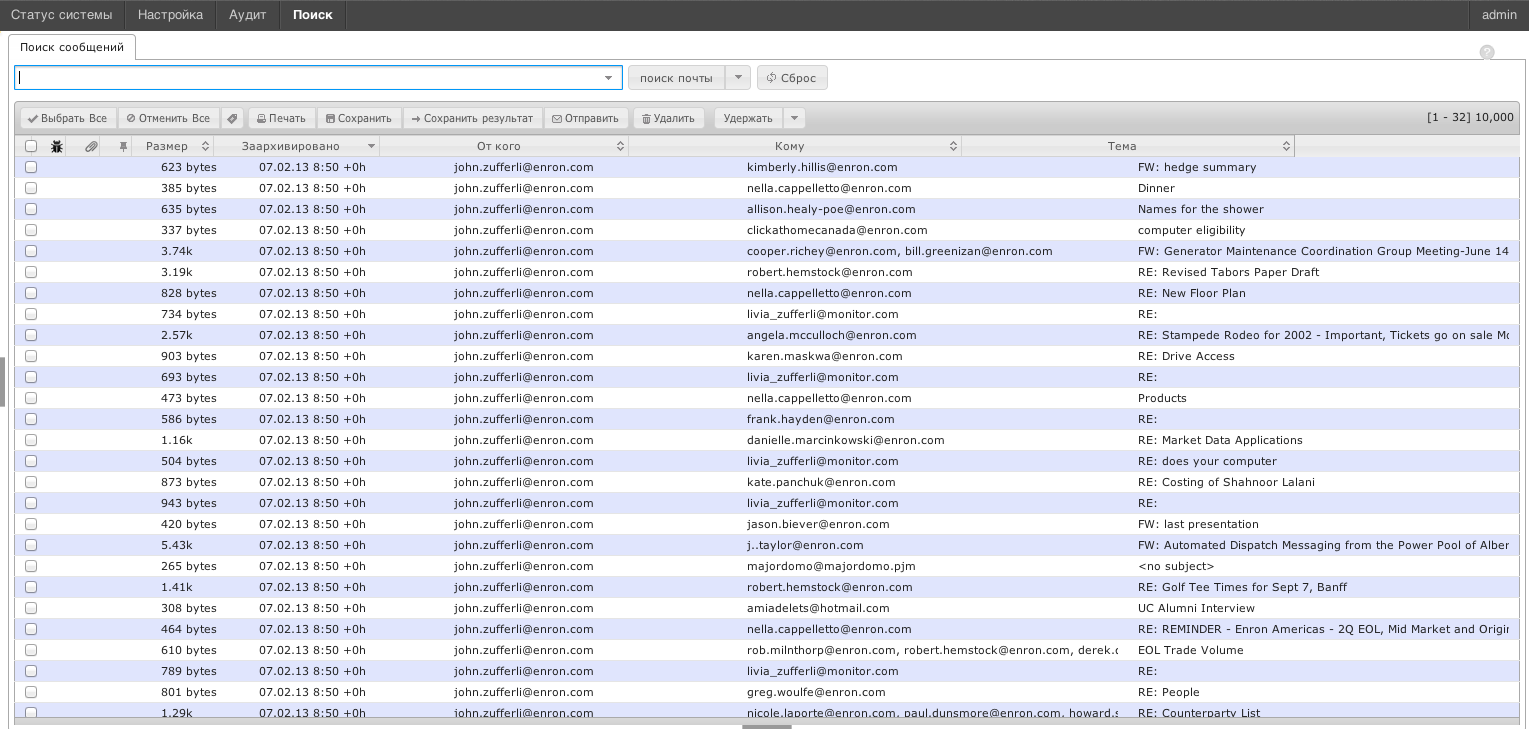The width and height of the screenshot is (1529, 729).
Task: Click the Печать print button
Action: pyautogui.click(x=281, y=118)
